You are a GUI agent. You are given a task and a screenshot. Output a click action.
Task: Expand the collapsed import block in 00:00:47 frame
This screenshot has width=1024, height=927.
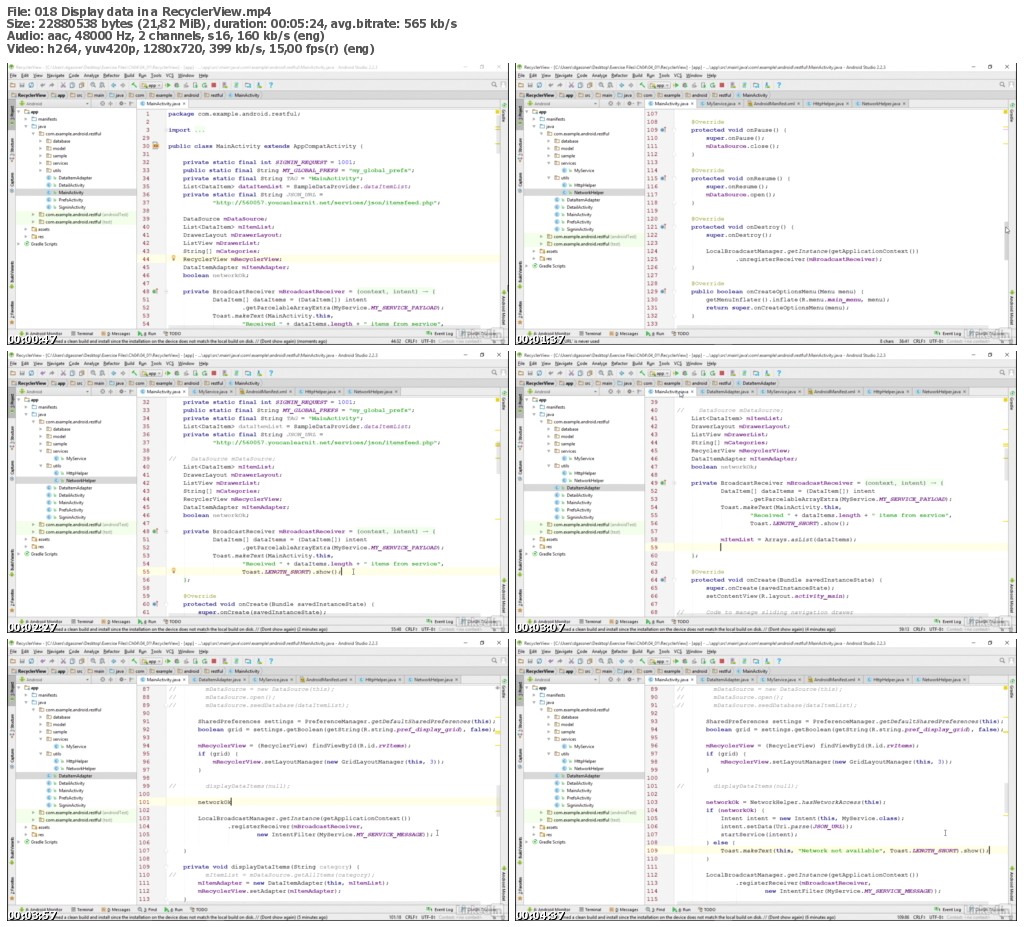pyautogui.click(x=199, y=129)
